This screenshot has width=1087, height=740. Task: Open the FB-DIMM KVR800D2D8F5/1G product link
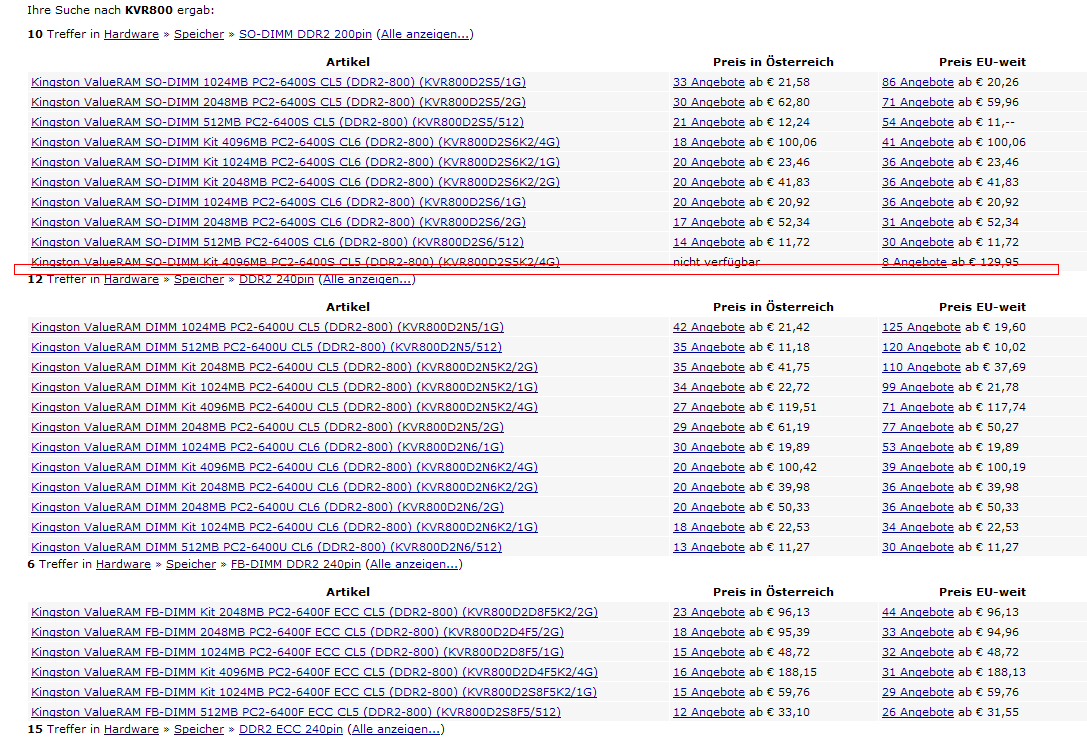[x=297, y=653]
